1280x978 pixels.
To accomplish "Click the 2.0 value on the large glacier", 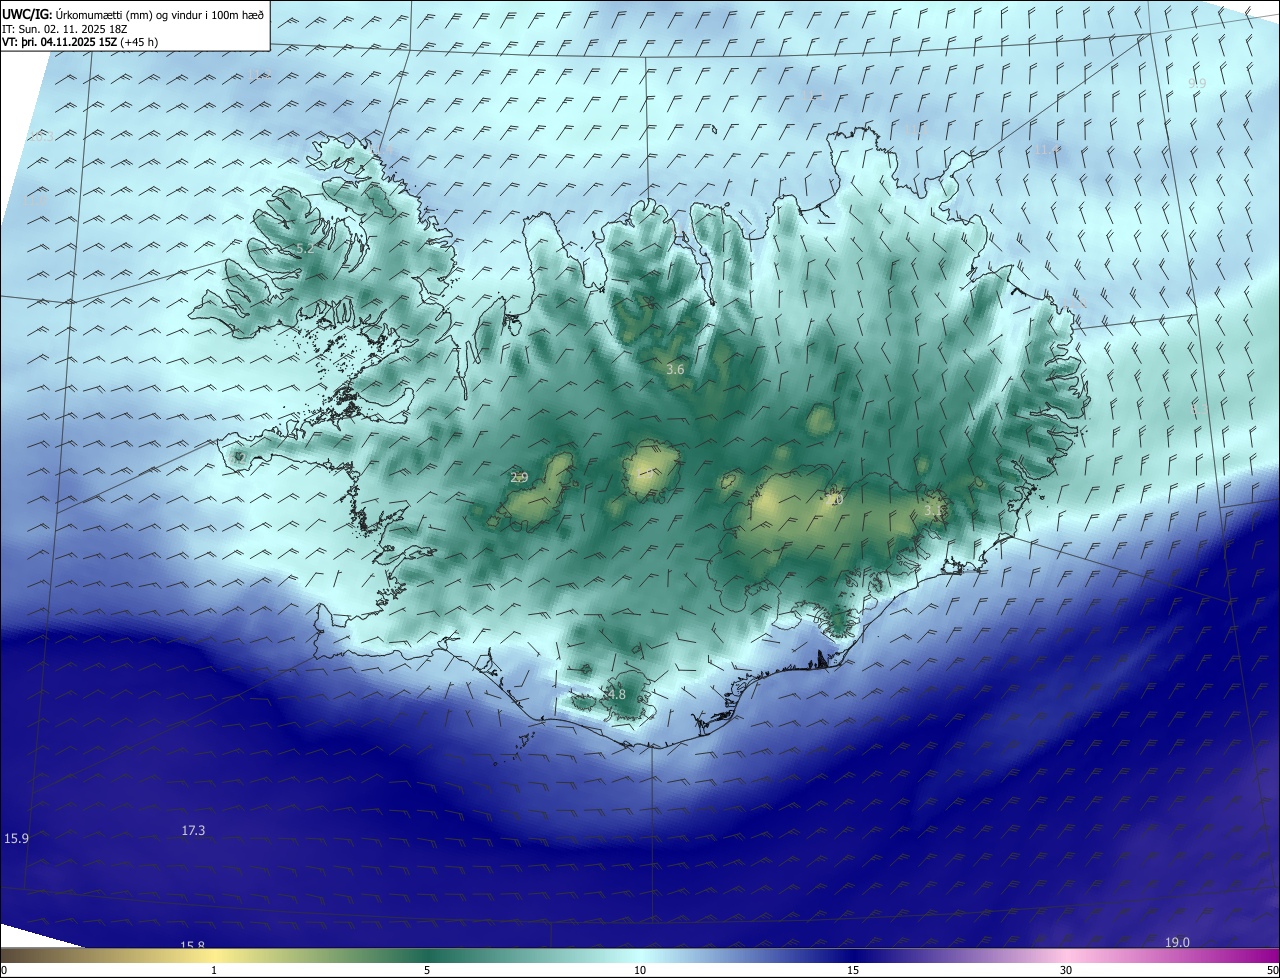I will pos(834,498).
